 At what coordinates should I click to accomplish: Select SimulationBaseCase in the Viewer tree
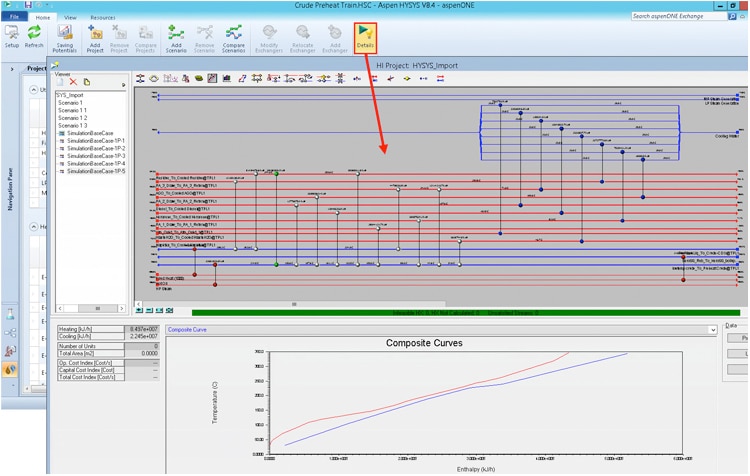coord(90,133)
